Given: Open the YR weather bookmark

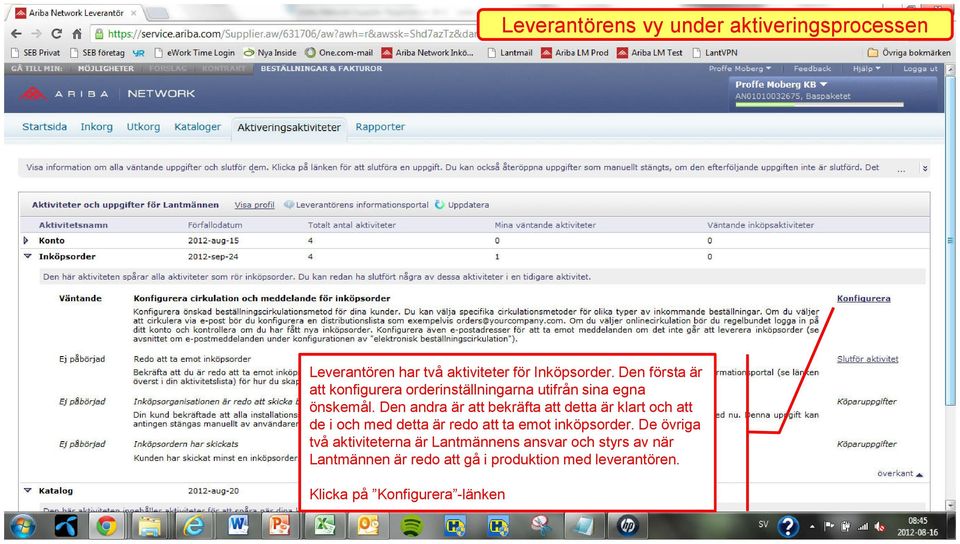Looking at the screenshot, I should click(x=139, y=53).
